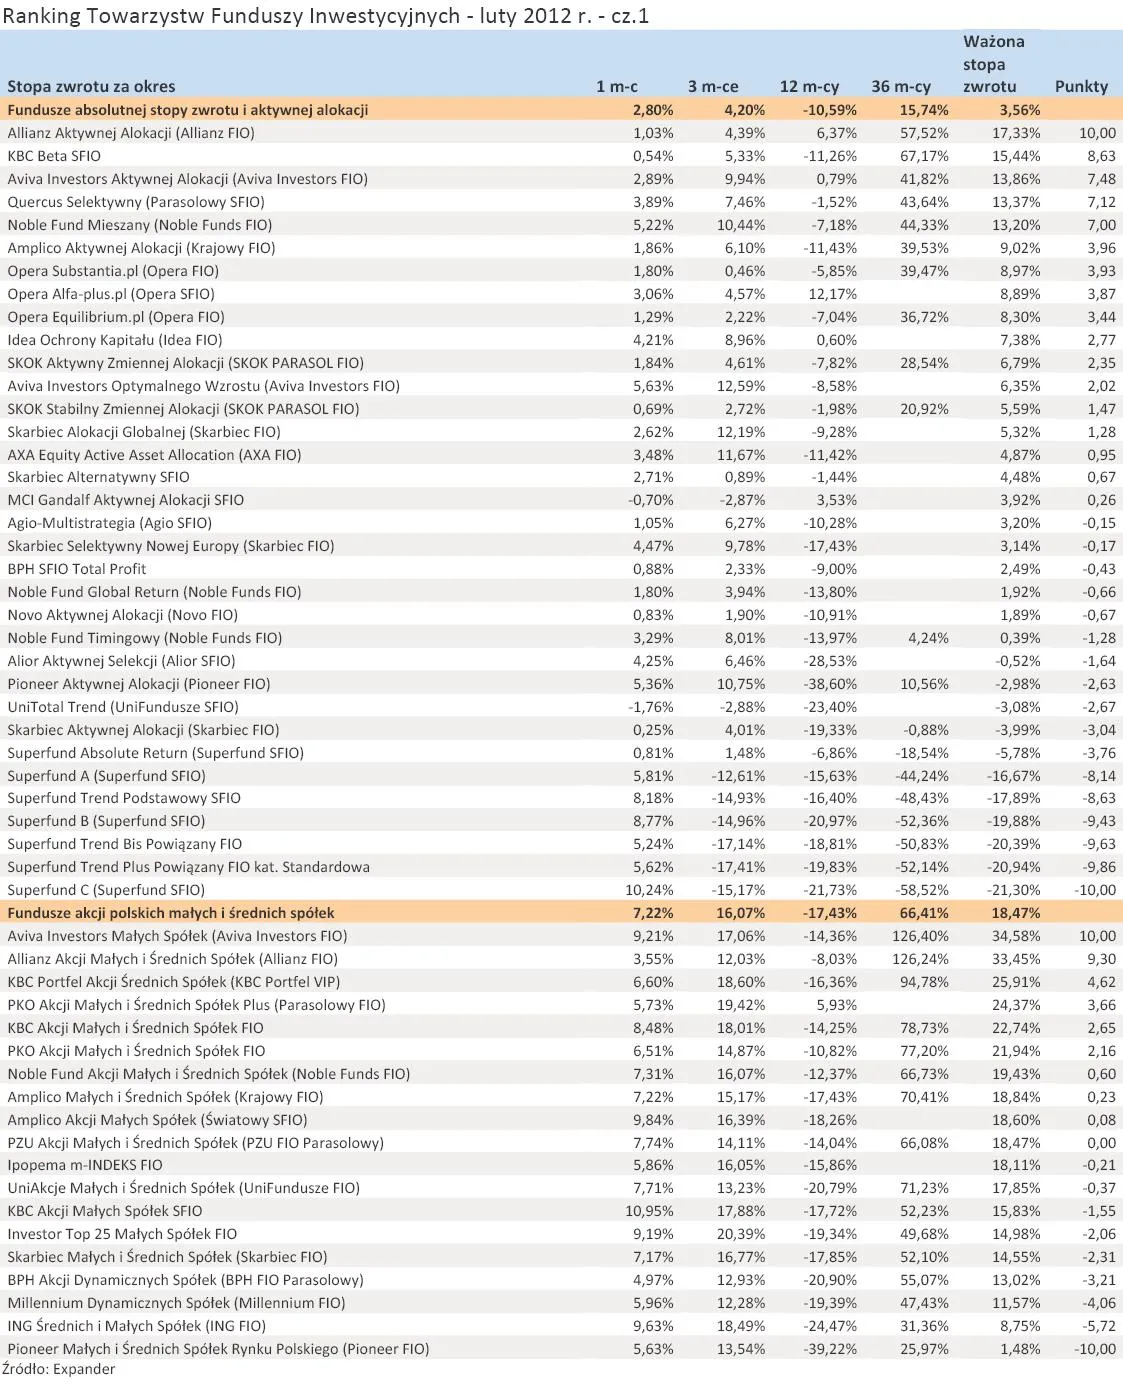Click 'SKOK Stabilny Zmiennej Alokacji (SKOK PARASOL FIO)'
Screen dimensions: 1123x1385
pos(184,409)
